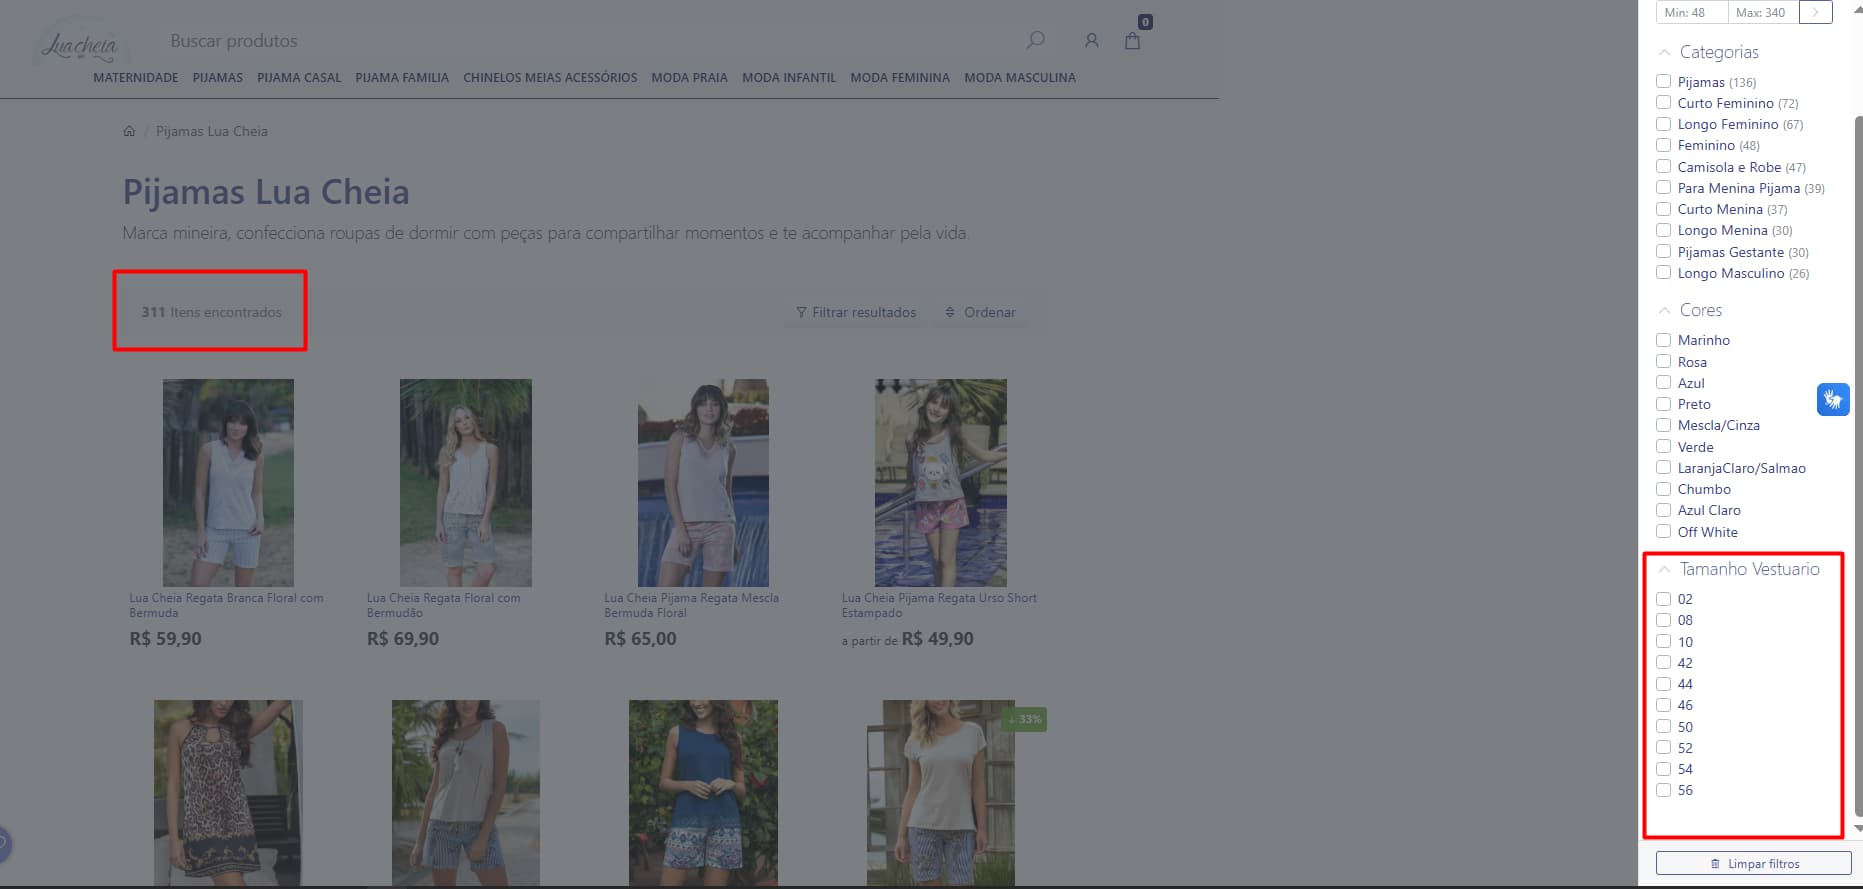
Task: Open the R$ 69,90 product thumbnail
Action: (466, 482)
